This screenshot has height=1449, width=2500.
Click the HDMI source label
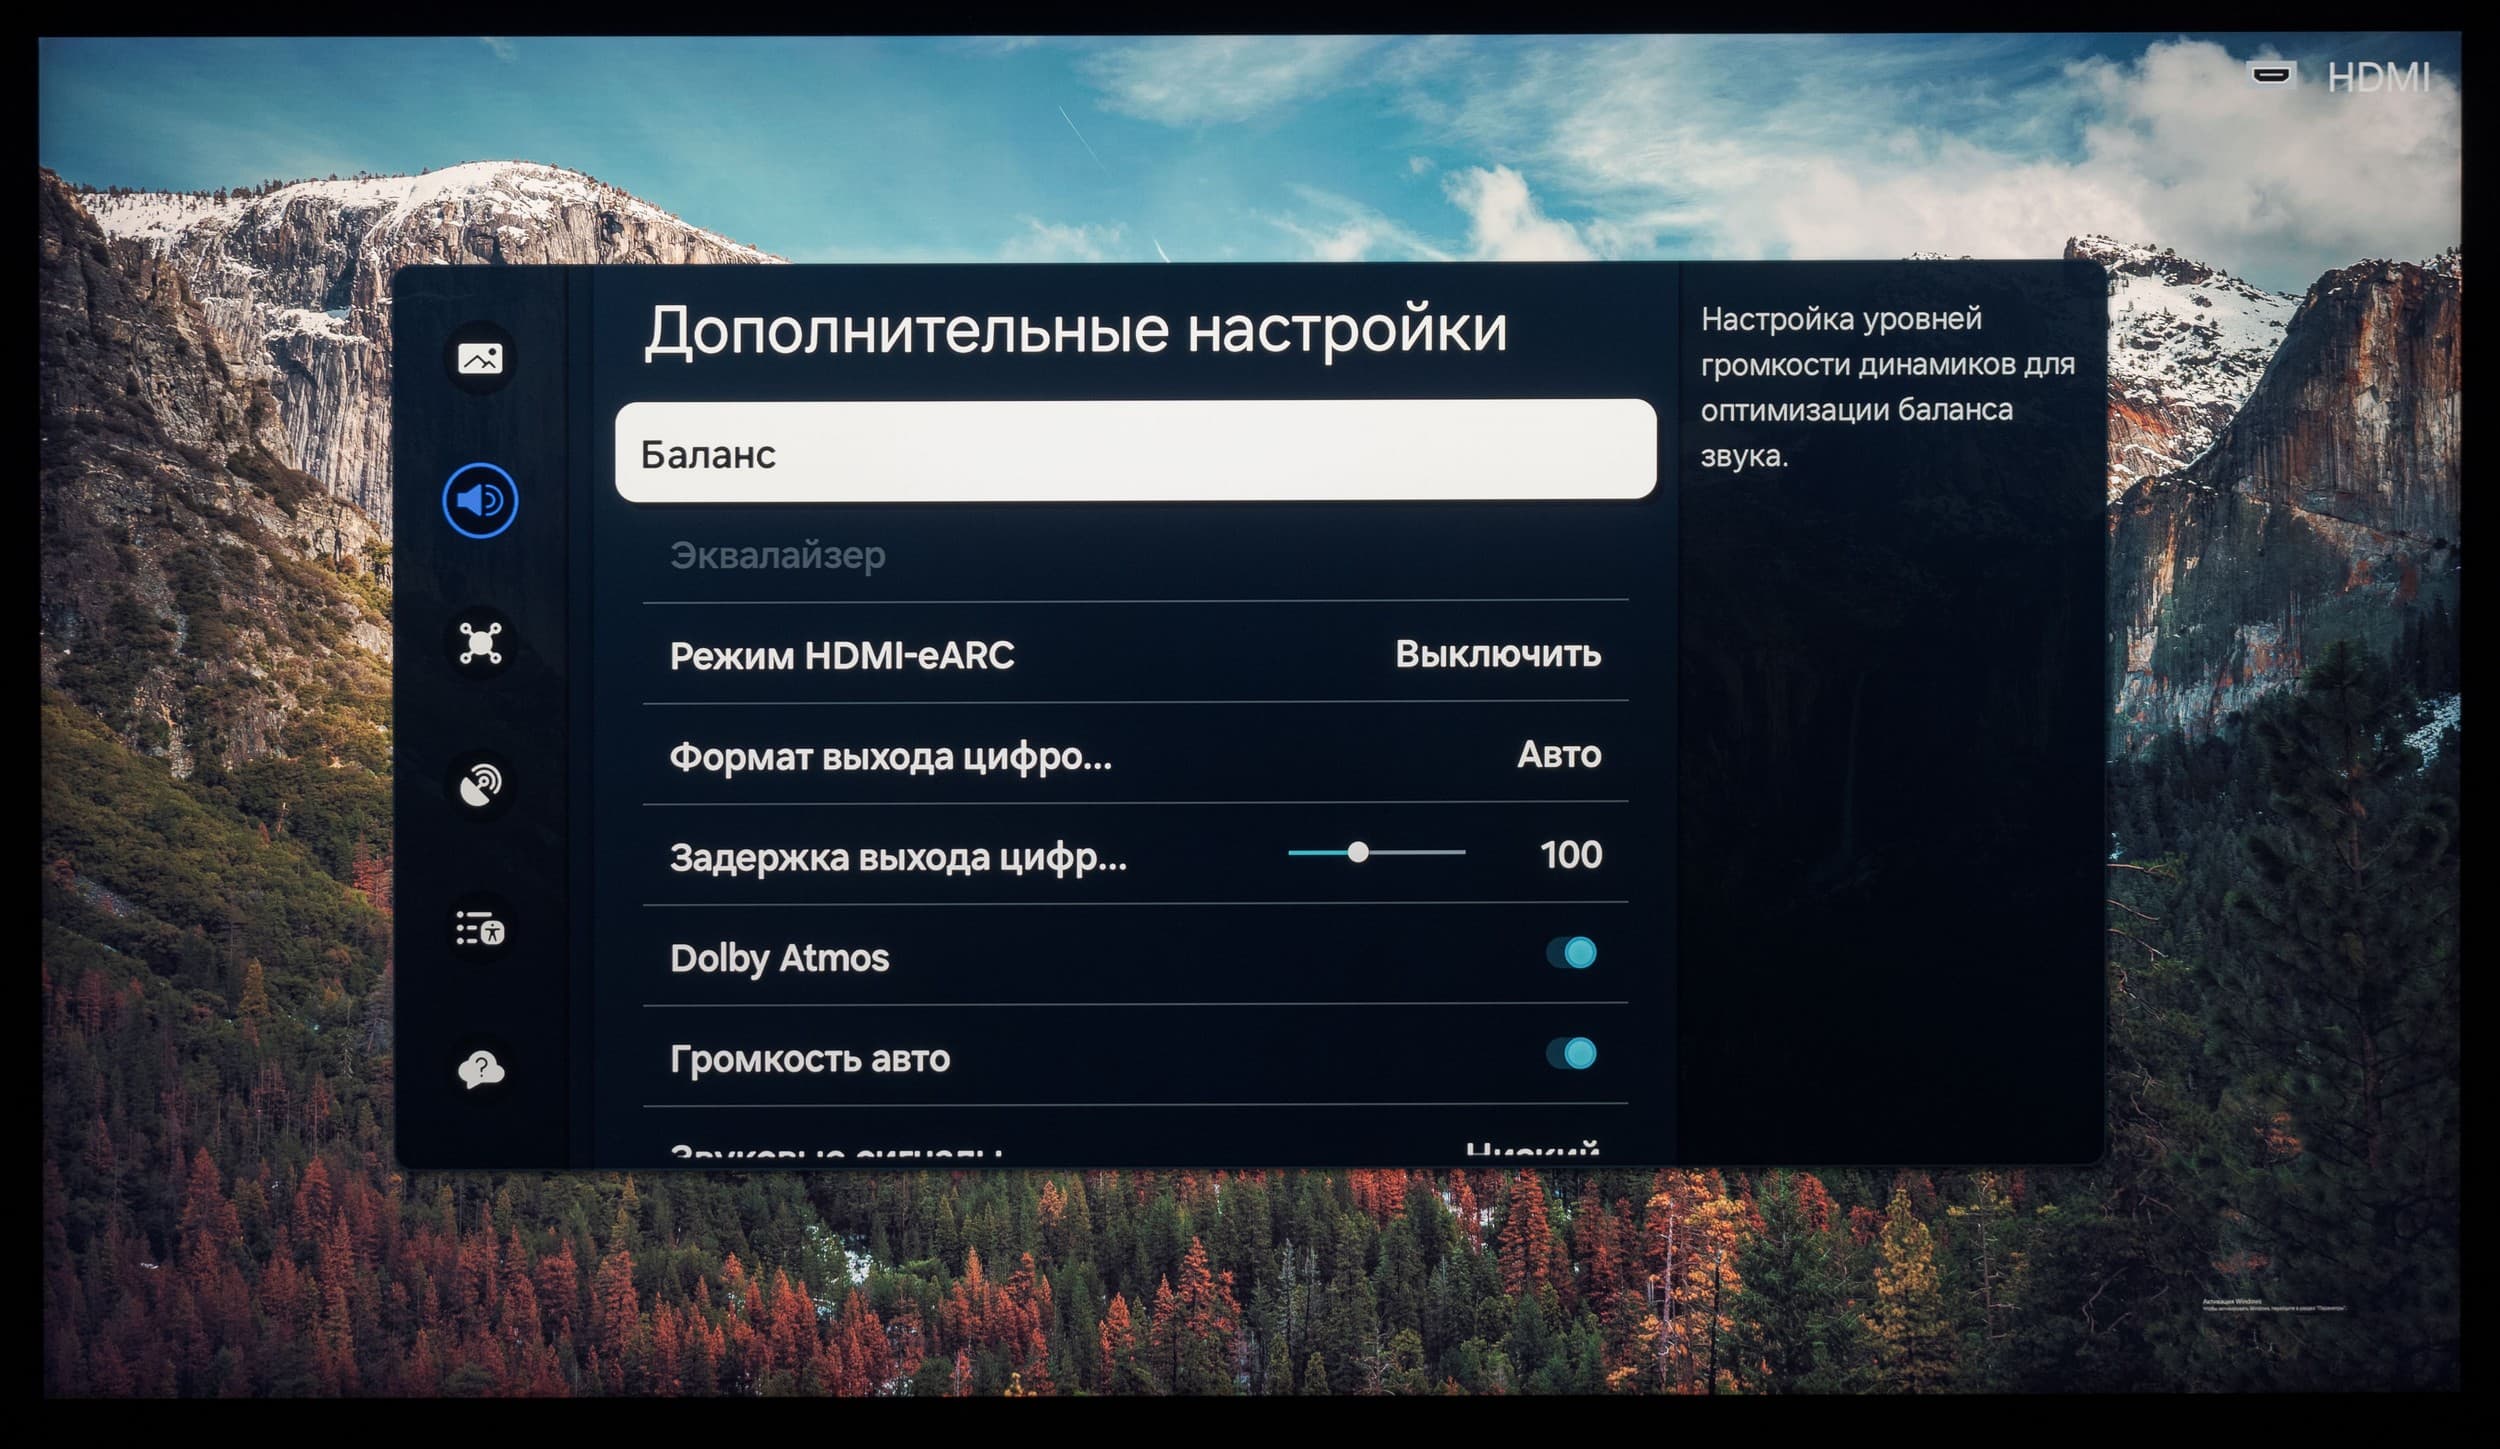click(2378, 78)
